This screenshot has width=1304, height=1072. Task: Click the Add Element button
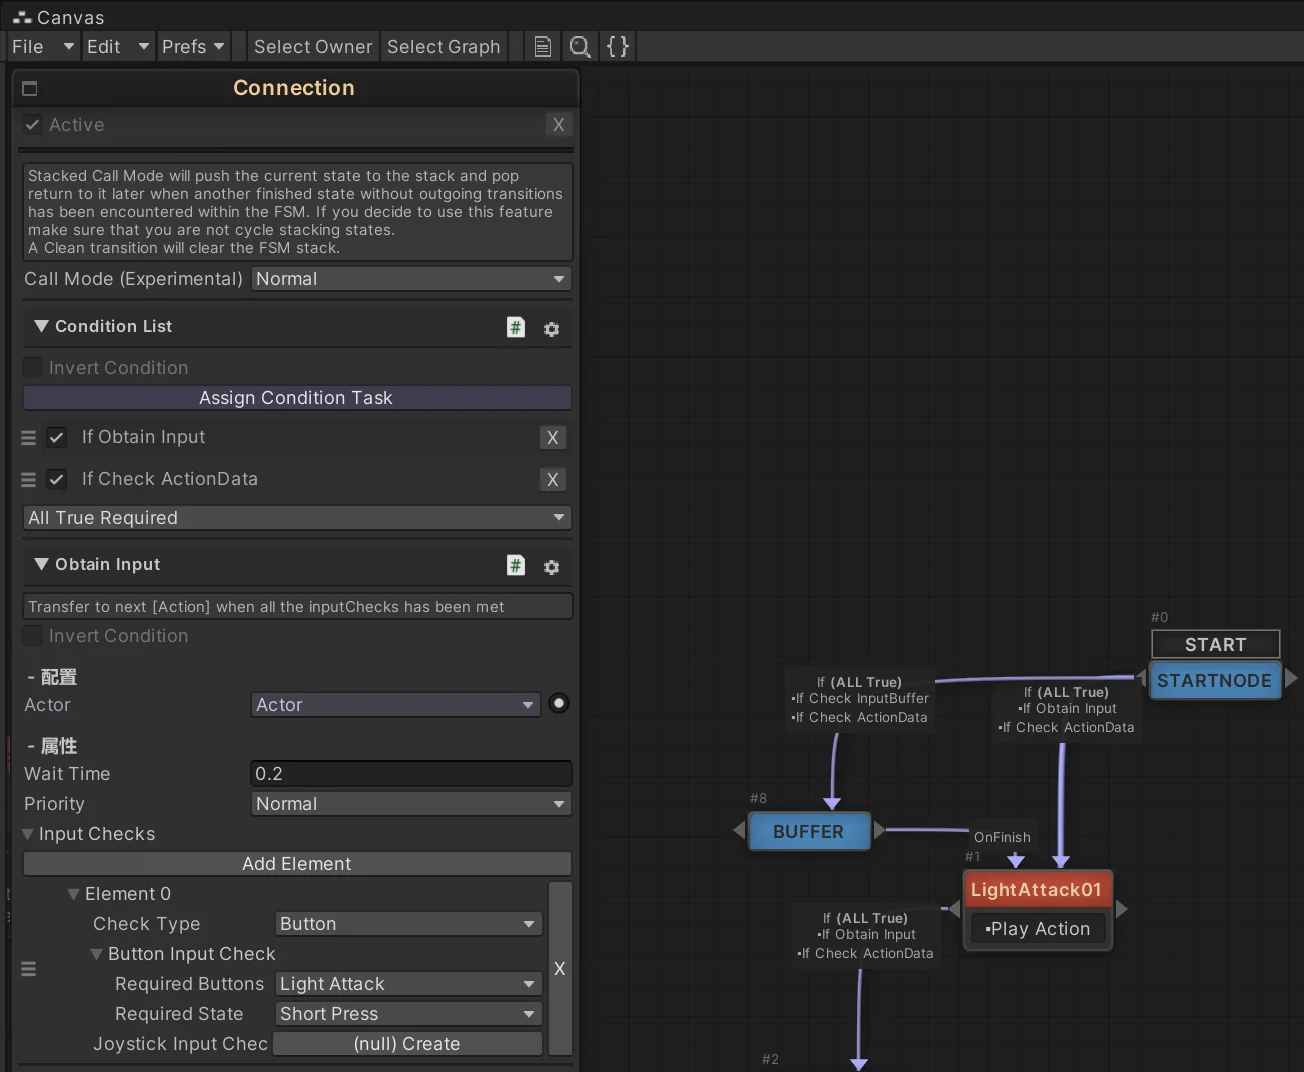click(x=297, y=864)
